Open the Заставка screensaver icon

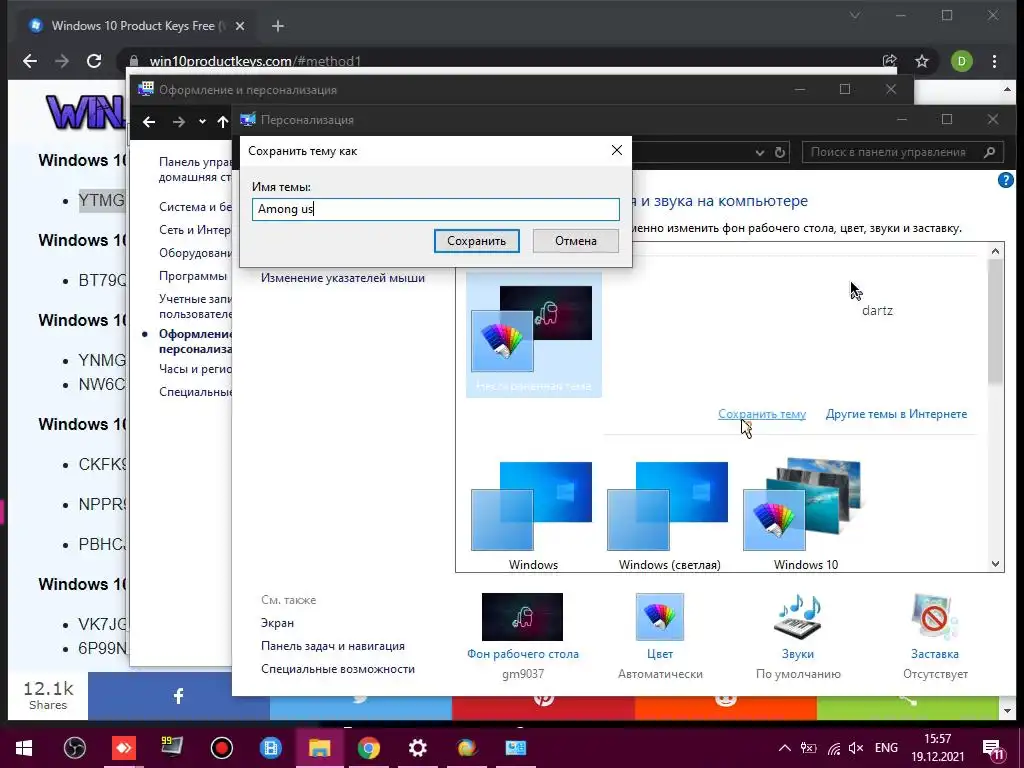coord(935,617)
